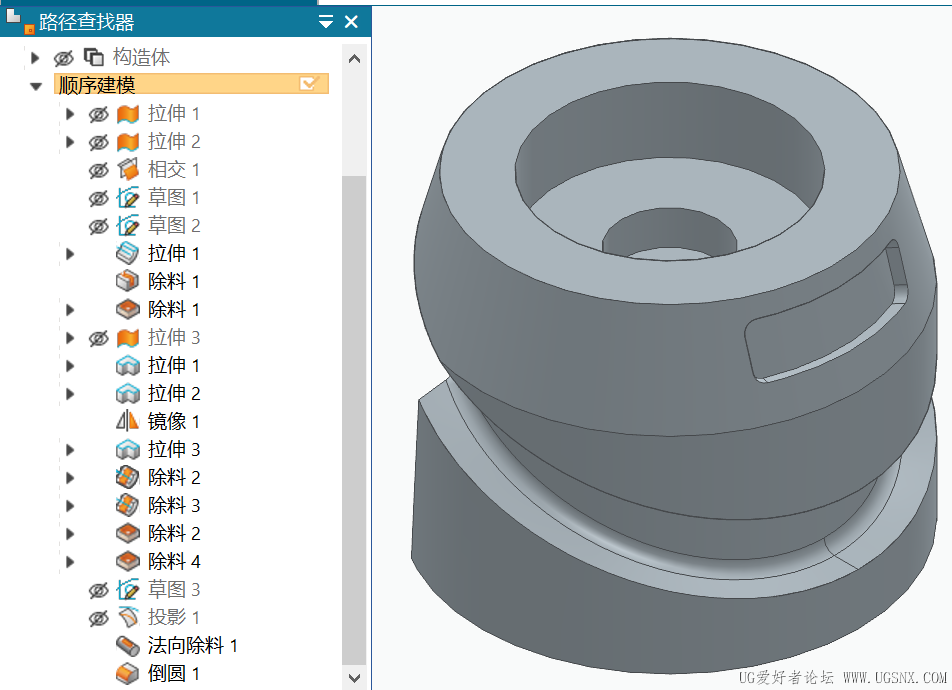This screenshot has width=952, height=690.
Task: Select the 法向除料 1 normal cutout icon
Action: point(128,645)
